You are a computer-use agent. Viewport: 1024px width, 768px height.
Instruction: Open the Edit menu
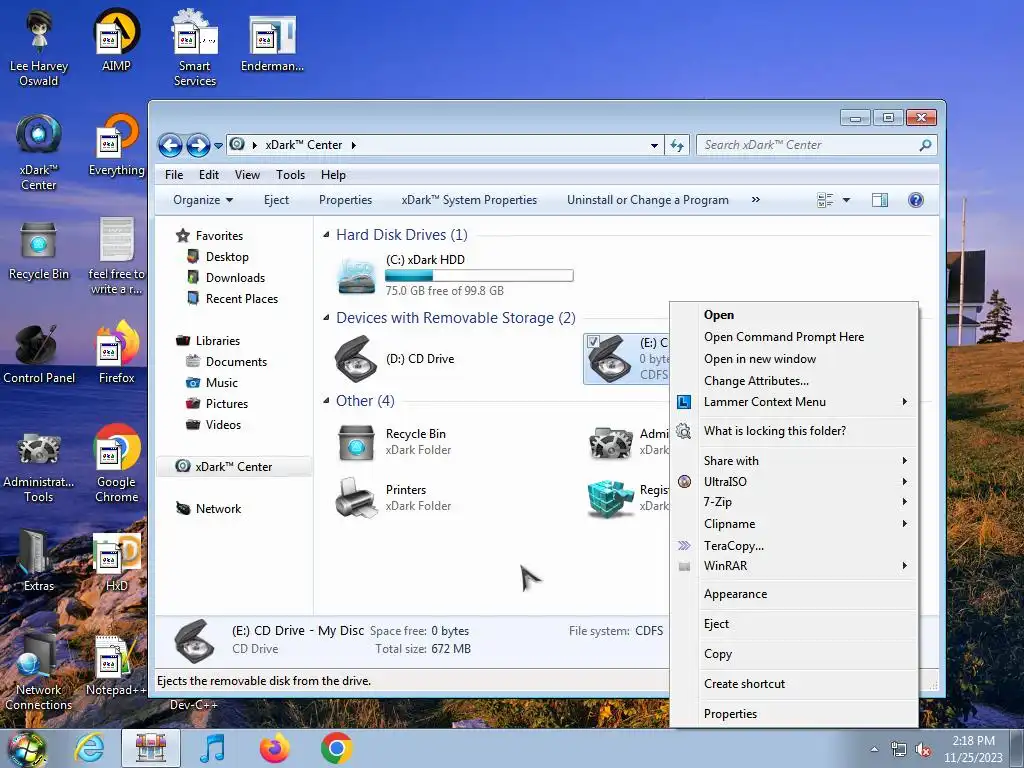click(x=209, y=175)
